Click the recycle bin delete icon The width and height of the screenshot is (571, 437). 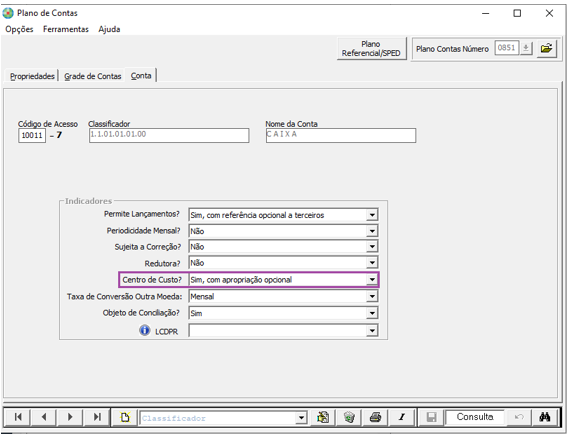(349, 417)
